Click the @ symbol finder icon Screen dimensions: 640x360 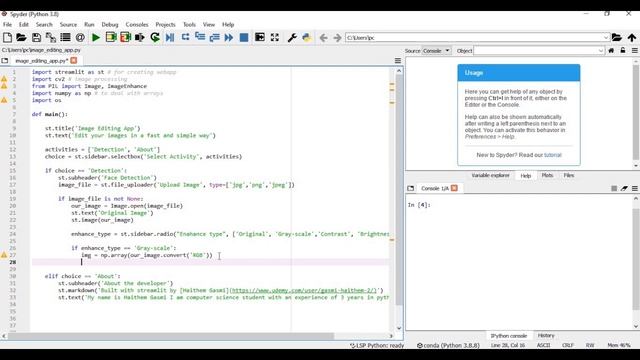pyautogui.click(x=80, y=38)
